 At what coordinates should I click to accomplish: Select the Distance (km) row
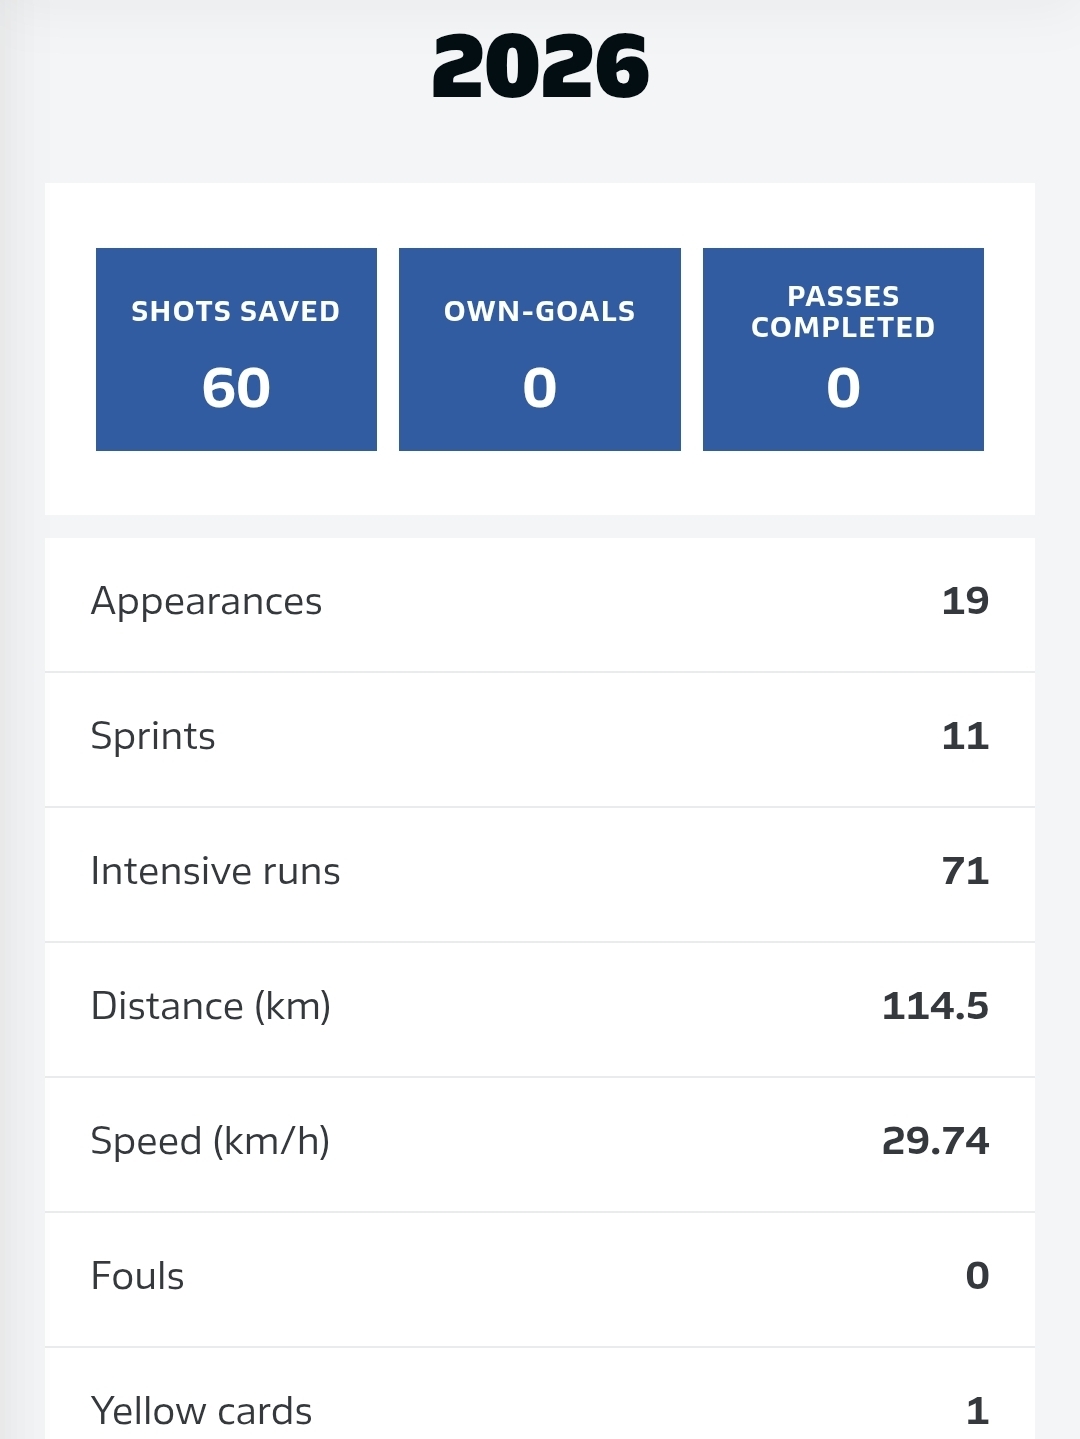coord(540,1008)
